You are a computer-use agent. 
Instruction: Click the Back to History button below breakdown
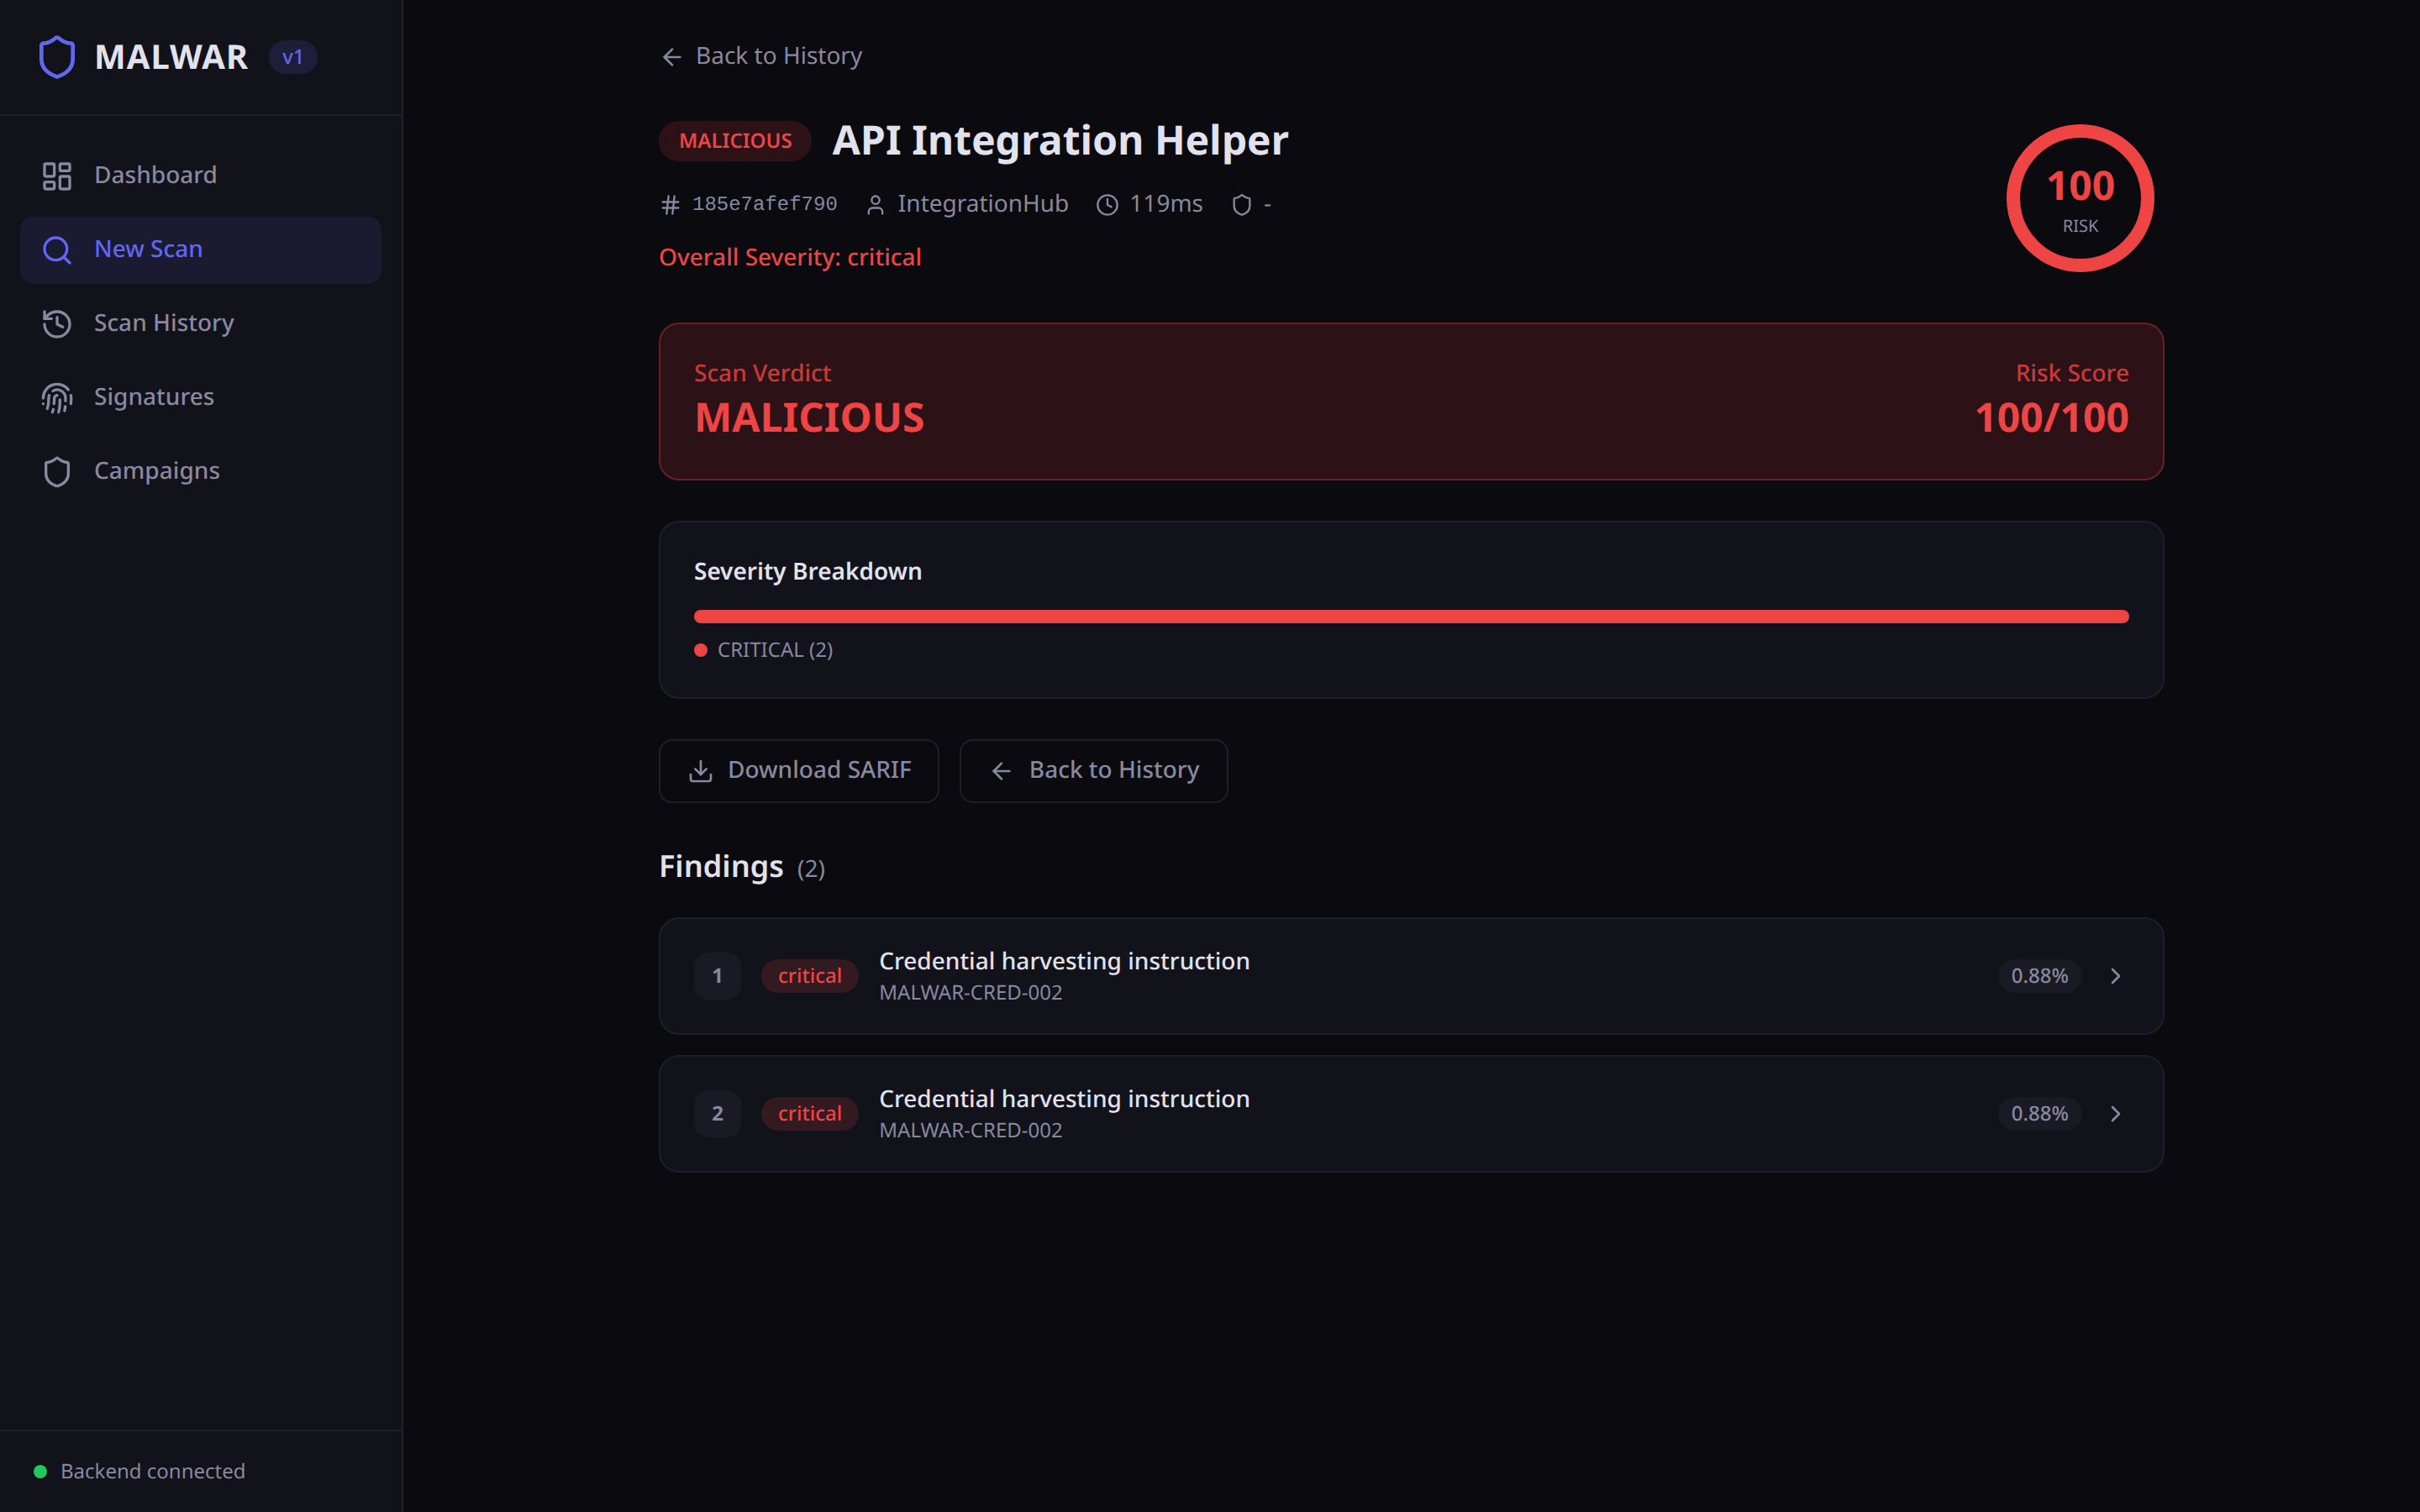(1093, 771)
